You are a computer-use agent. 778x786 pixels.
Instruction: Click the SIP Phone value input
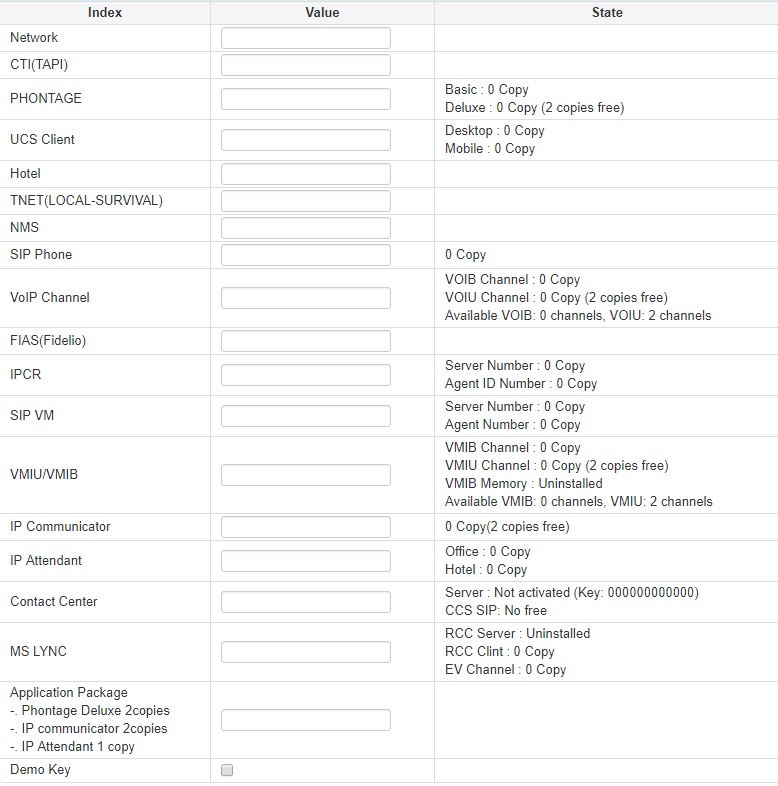coord(305,255)
